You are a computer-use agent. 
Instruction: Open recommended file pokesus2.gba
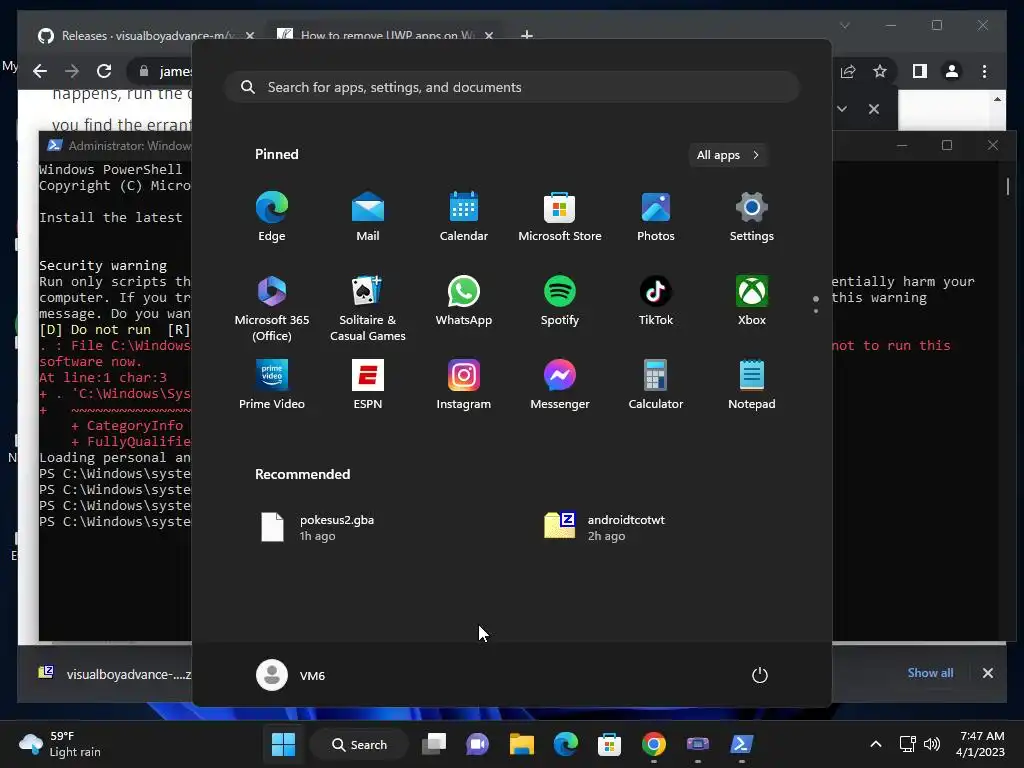[x=319, y=528]
